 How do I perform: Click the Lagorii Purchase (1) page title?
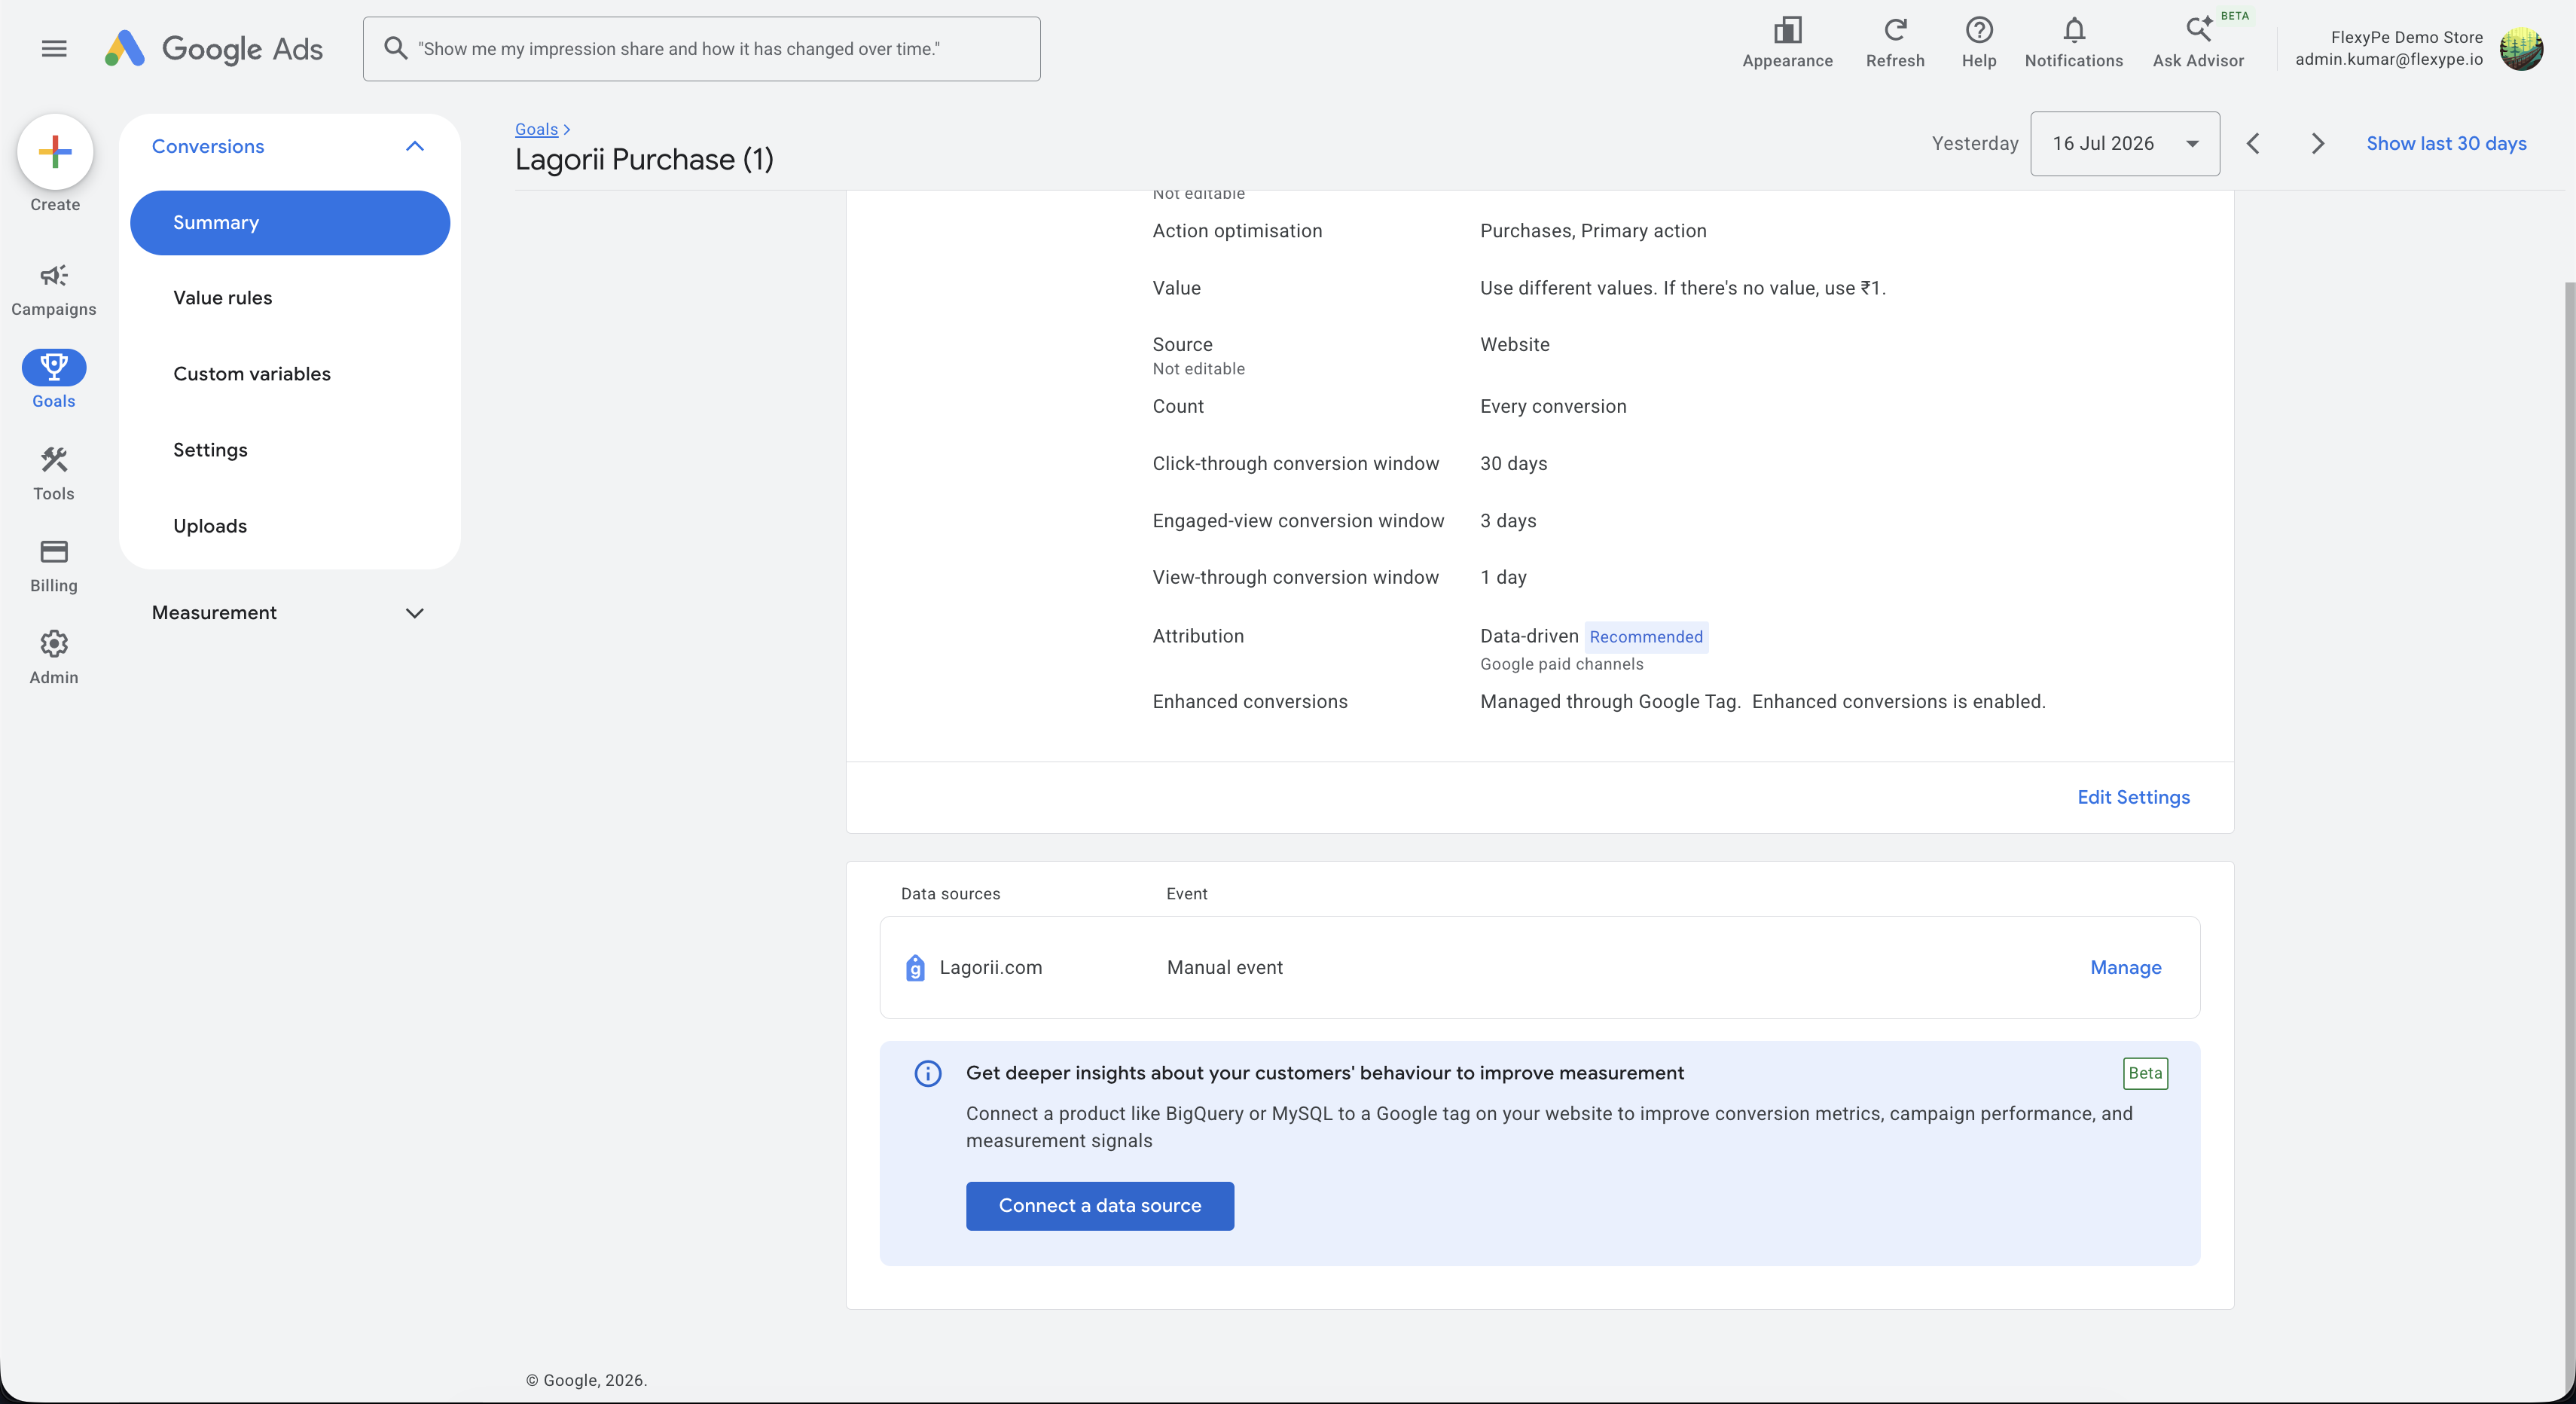click(x=644, y=160)
